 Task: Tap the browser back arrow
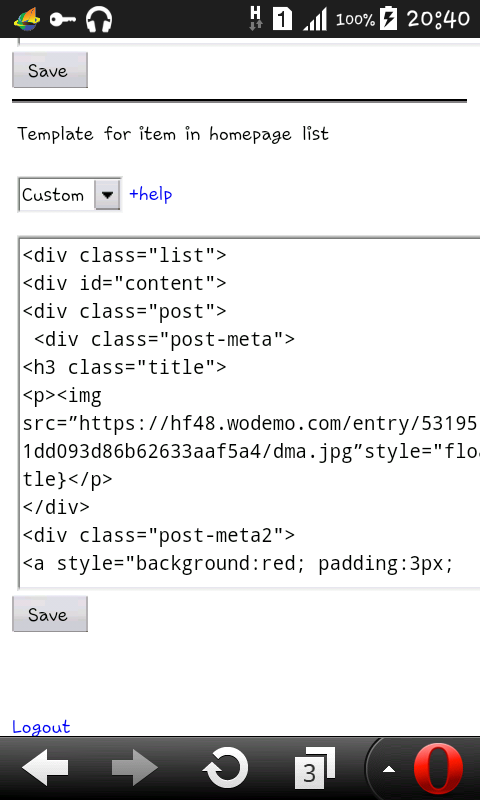45,767
